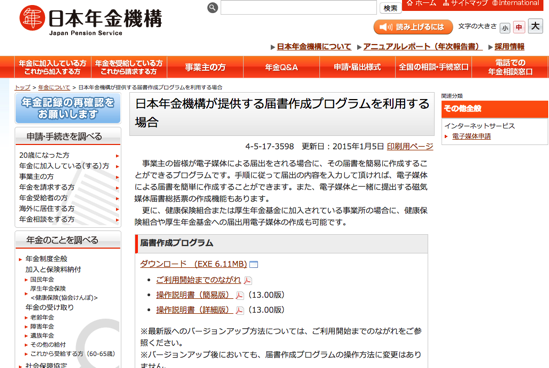Click the 読み上げるには speaker button
This screenshot has width=549, height=368.
tap(413, 27)
